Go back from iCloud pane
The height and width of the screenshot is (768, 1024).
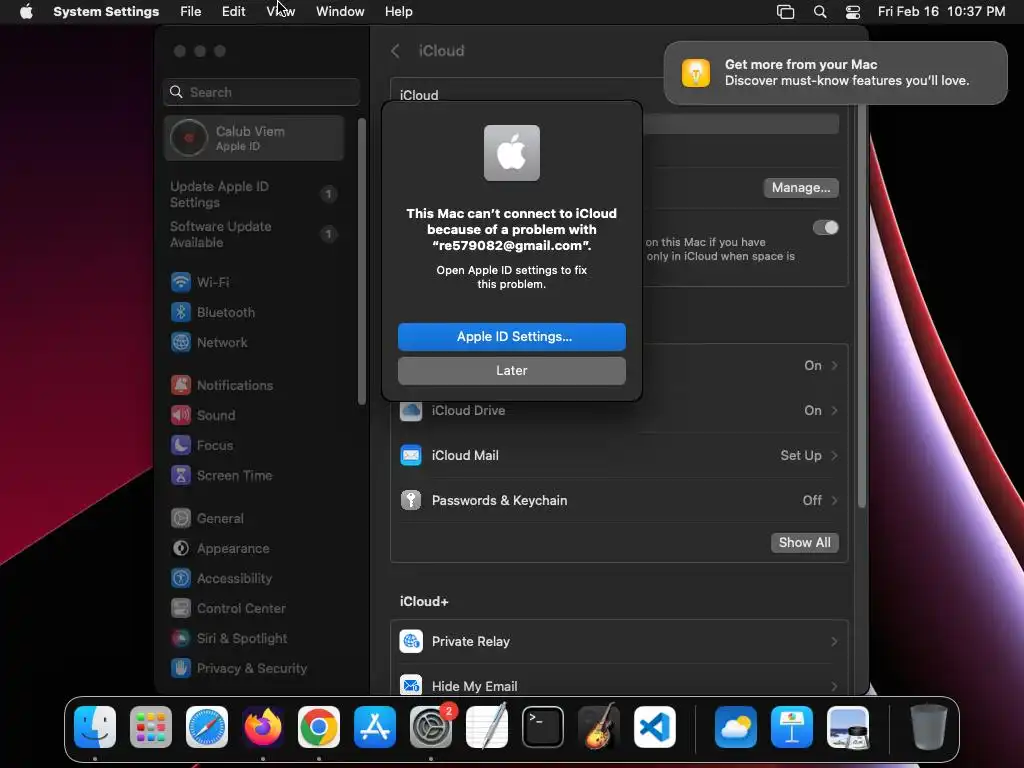(x=395, y=51)
